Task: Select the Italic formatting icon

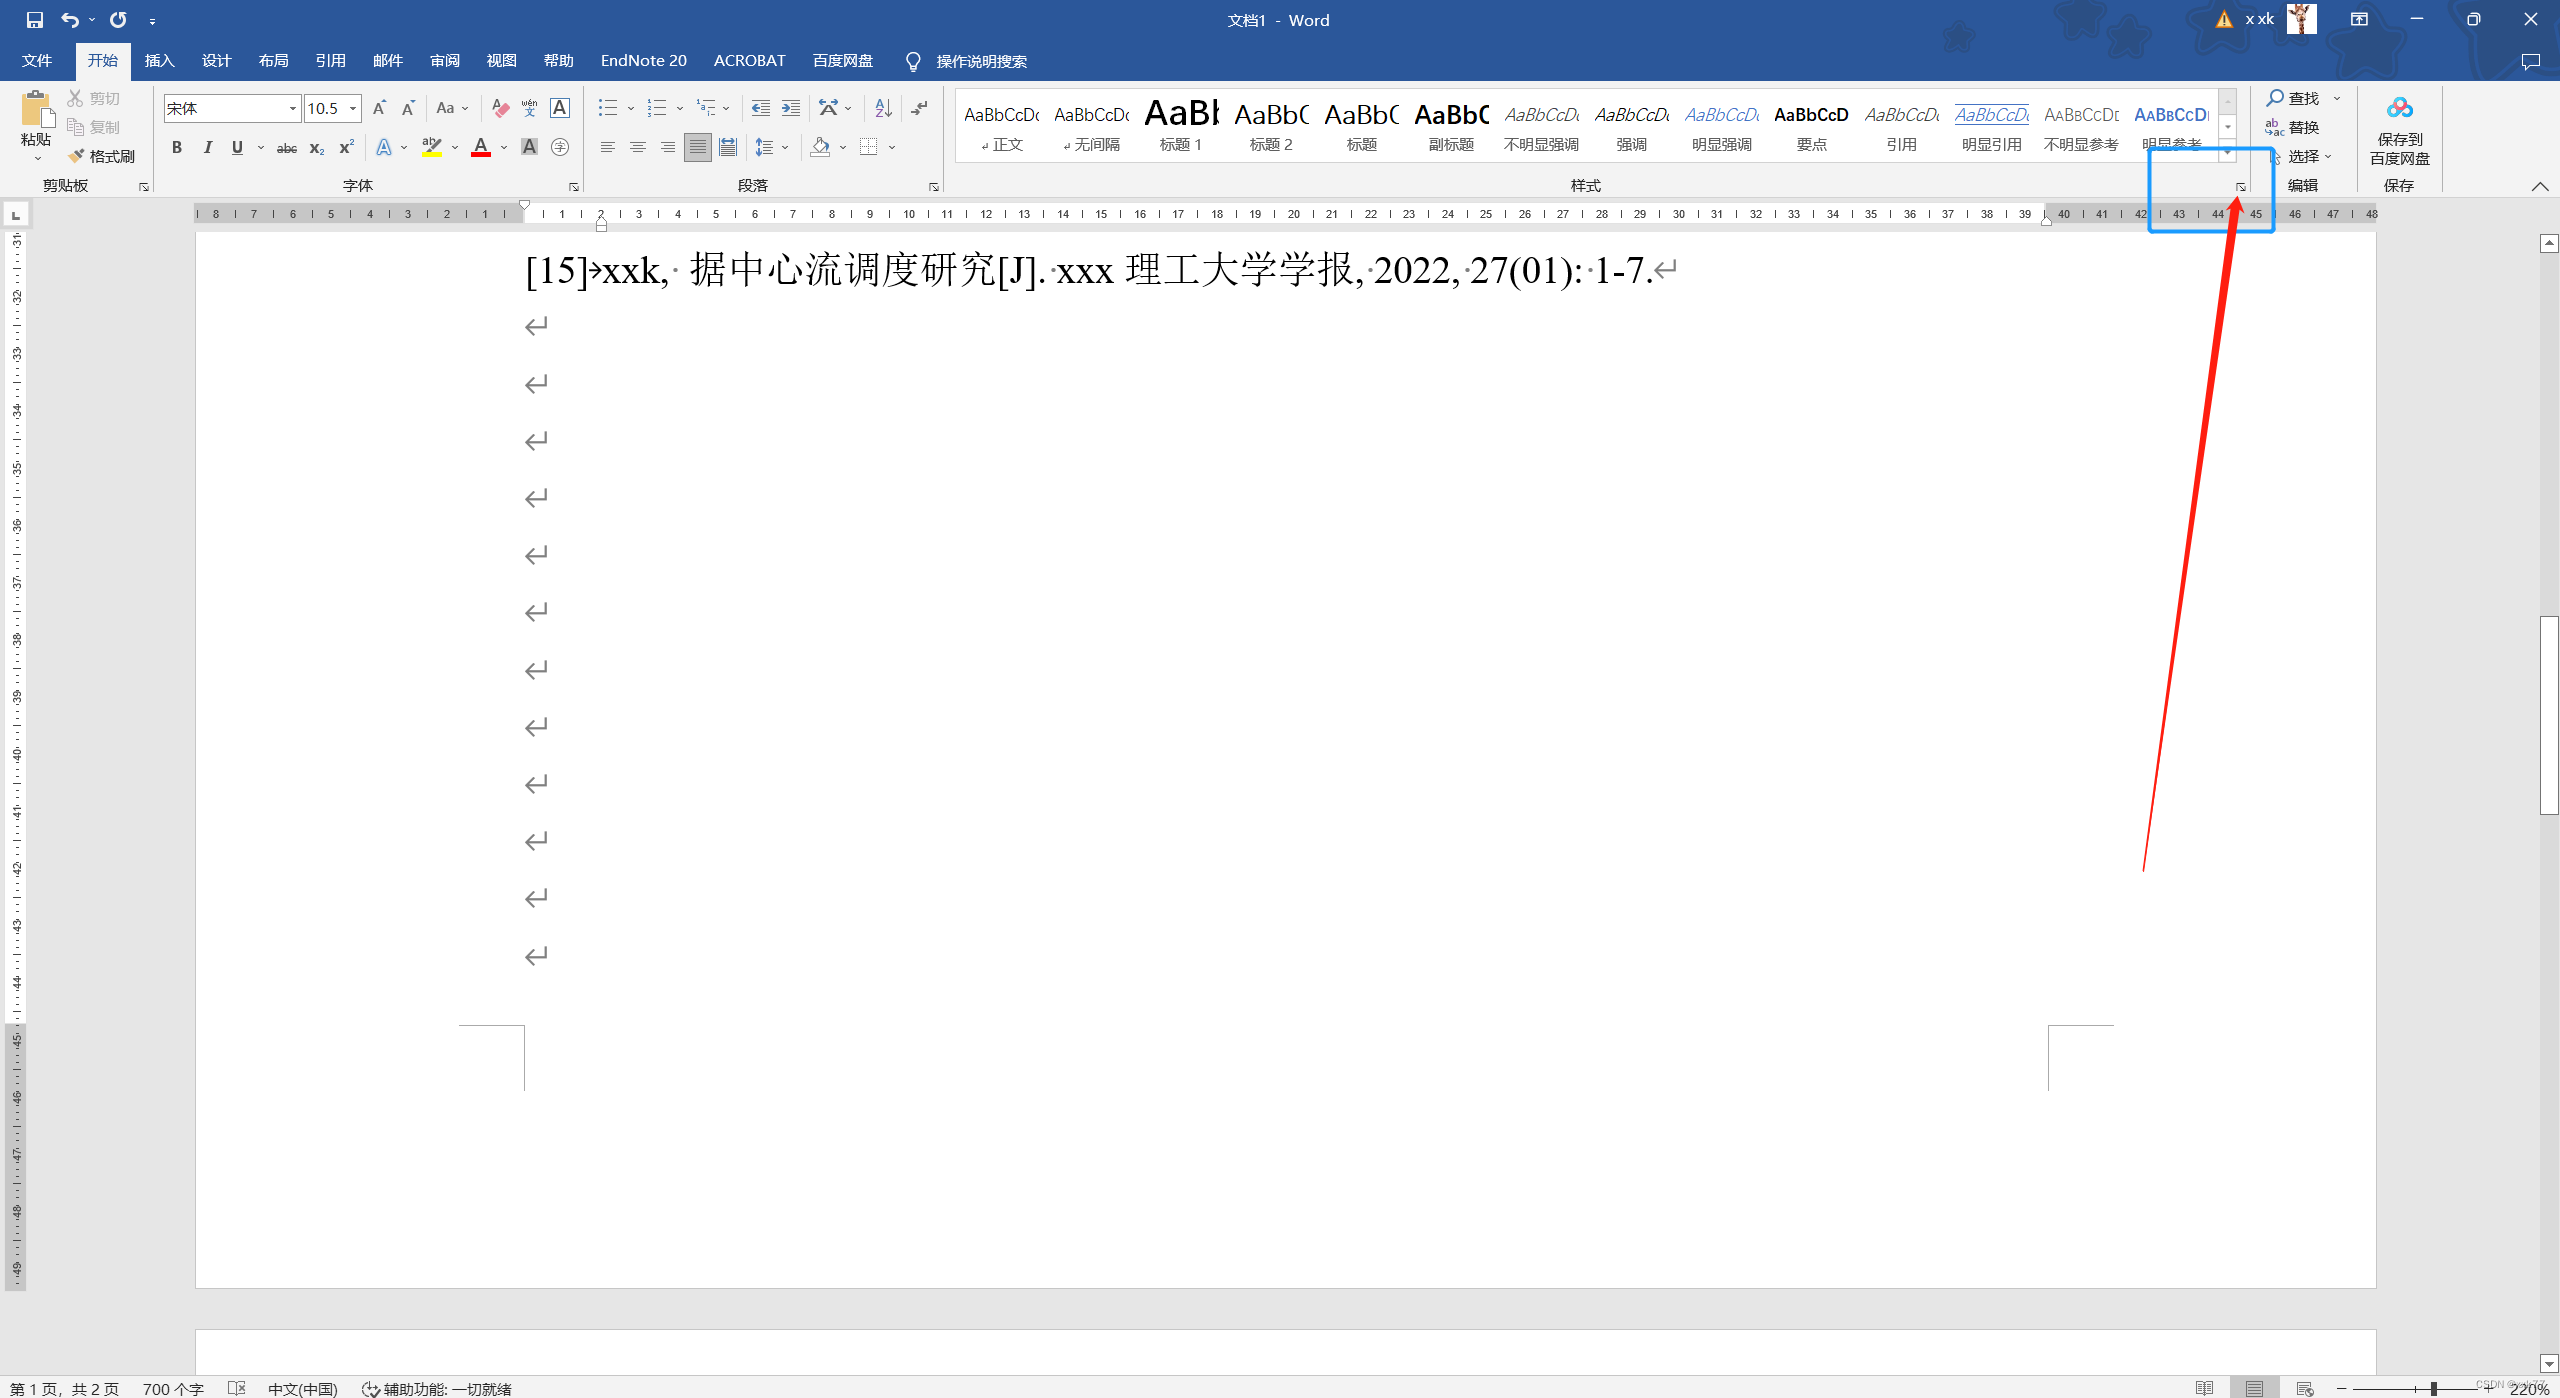Action: pyautogui.click(x=207, y=148)
